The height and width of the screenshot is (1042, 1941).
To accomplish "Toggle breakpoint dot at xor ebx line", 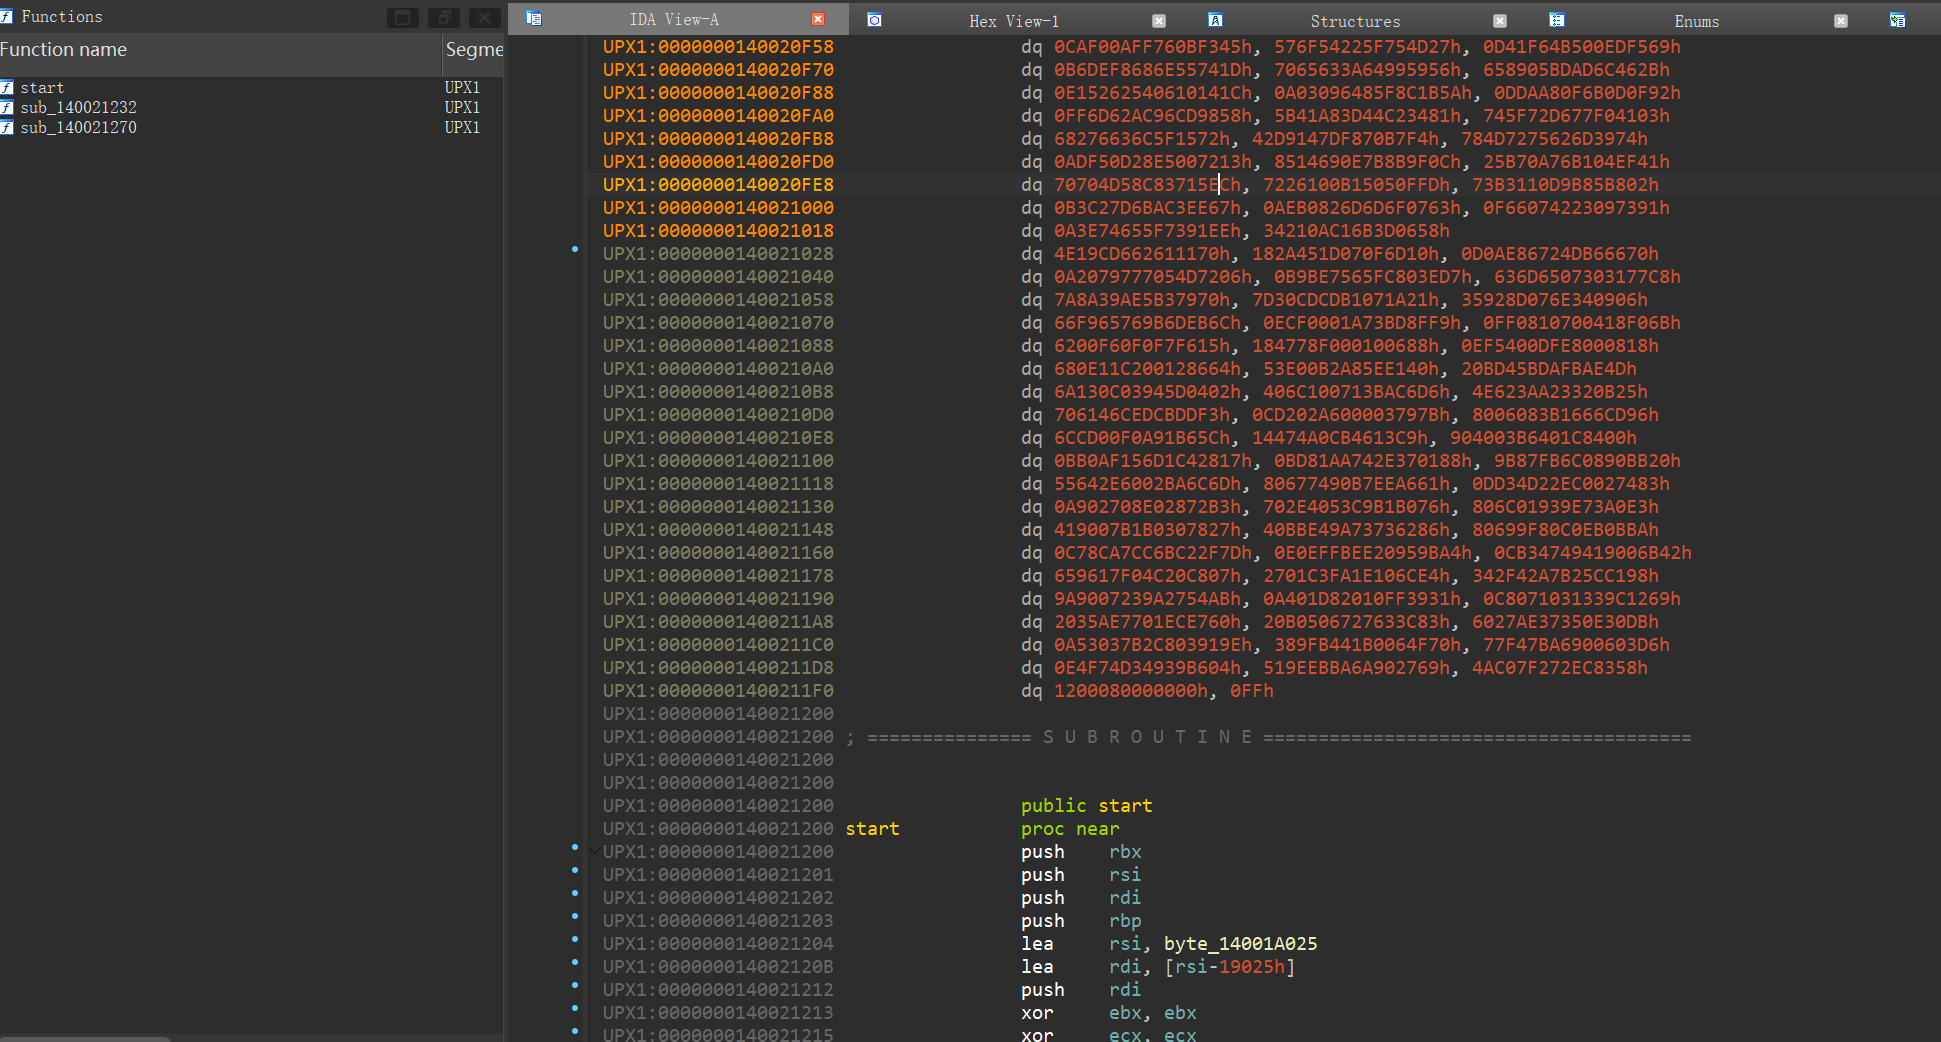I will coord(575,1008).
